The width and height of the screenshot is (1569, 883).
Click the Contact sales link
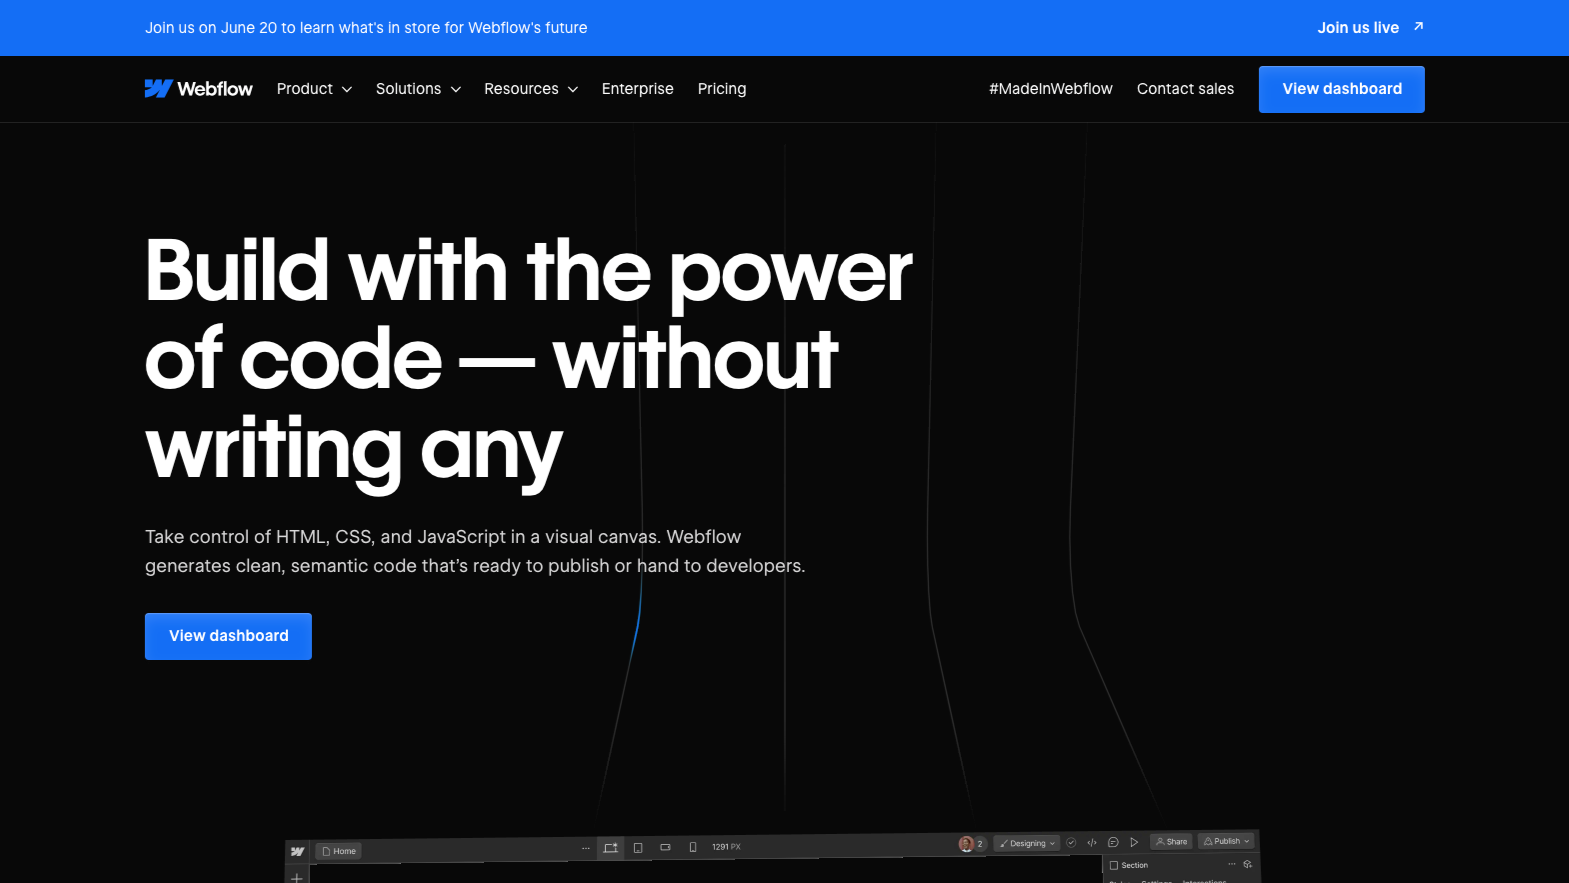pyautogui.click(x=1185, y=89)
